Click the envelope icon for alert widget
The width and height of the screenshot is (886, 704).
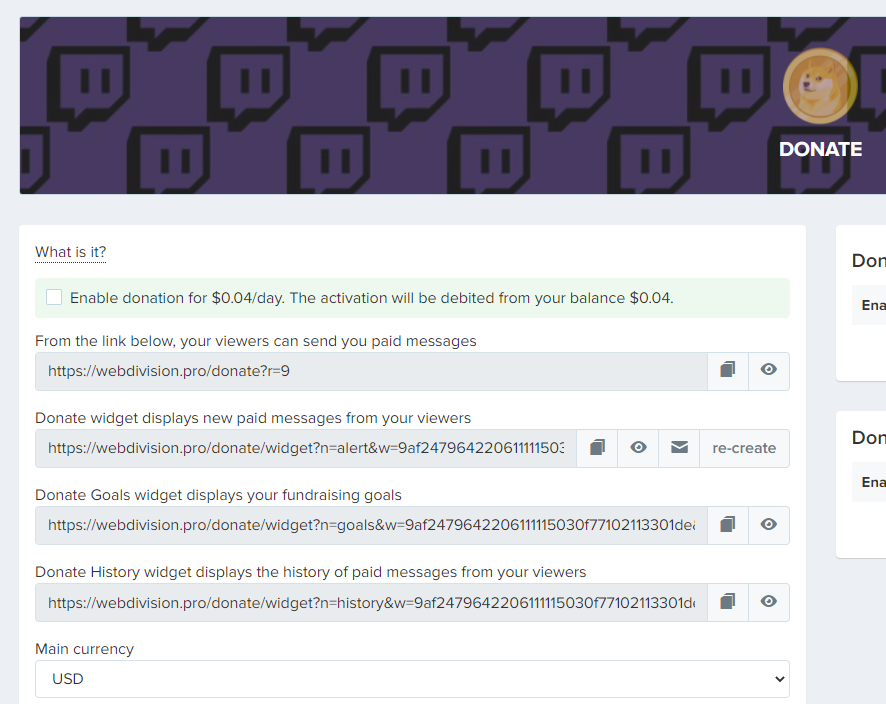coord(679,448)
